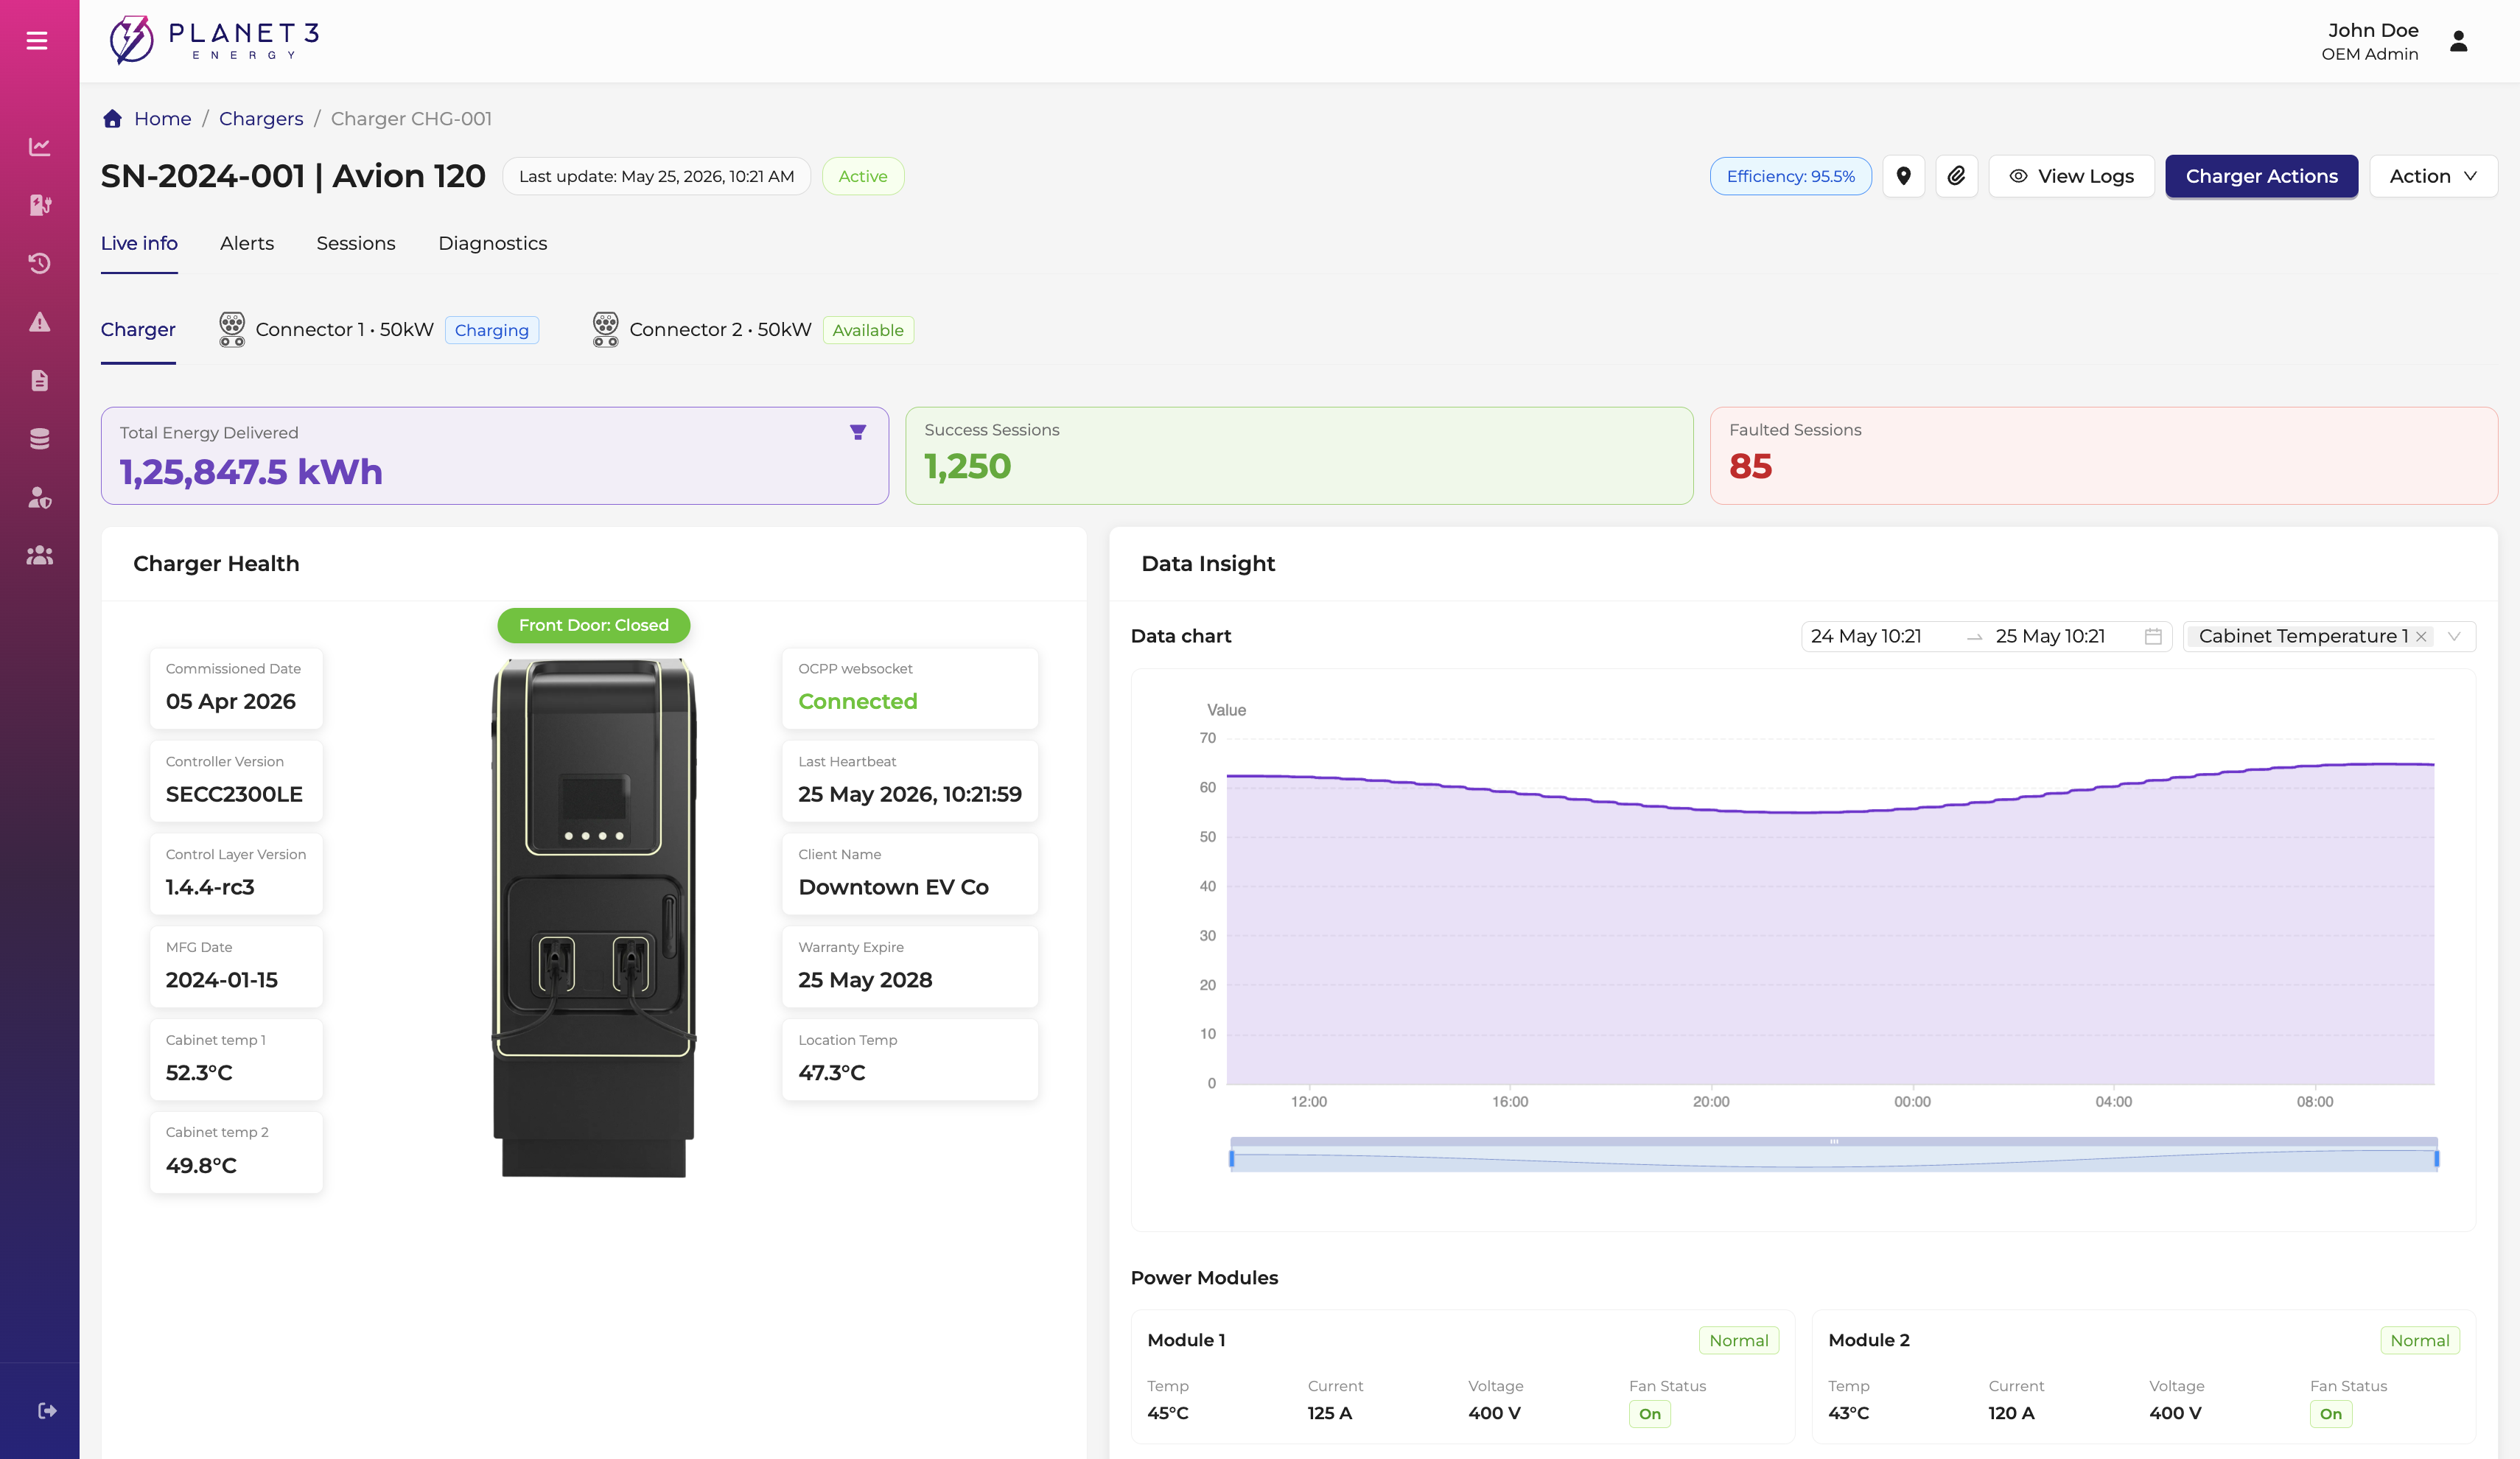Click the John Doe OEM Admin name
This screenshot has width=2520, height=1459.
(2369, 41)
